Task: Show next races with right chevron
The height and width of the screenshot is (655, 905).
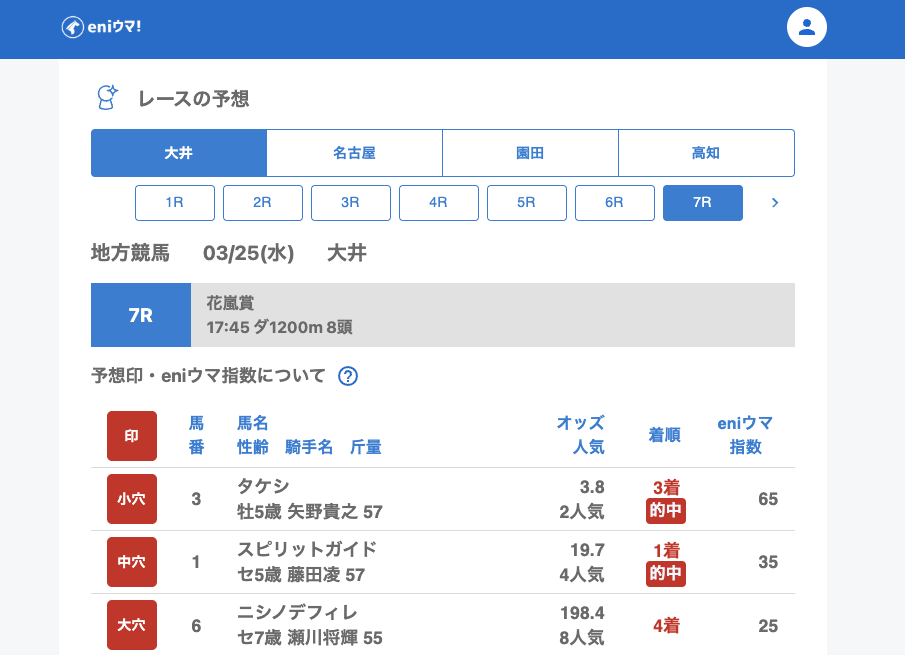Action: 775,203
